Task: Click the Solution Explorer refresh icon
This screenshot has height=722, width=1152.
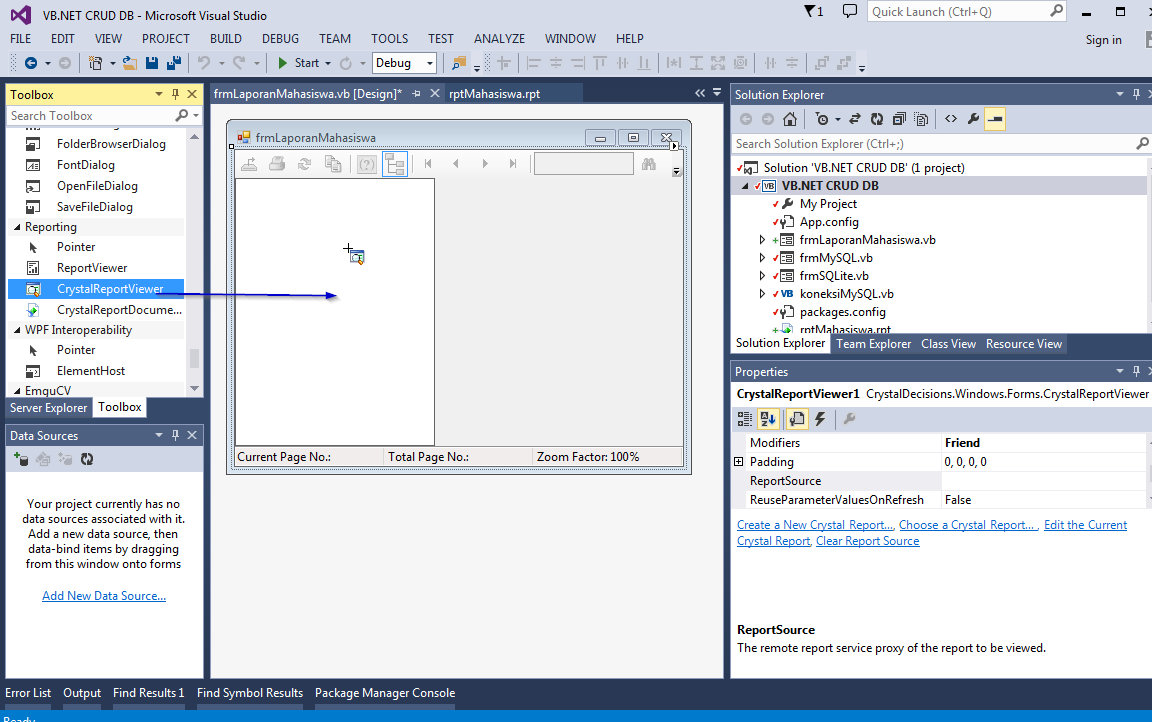Action: click(x=876, y=119)
